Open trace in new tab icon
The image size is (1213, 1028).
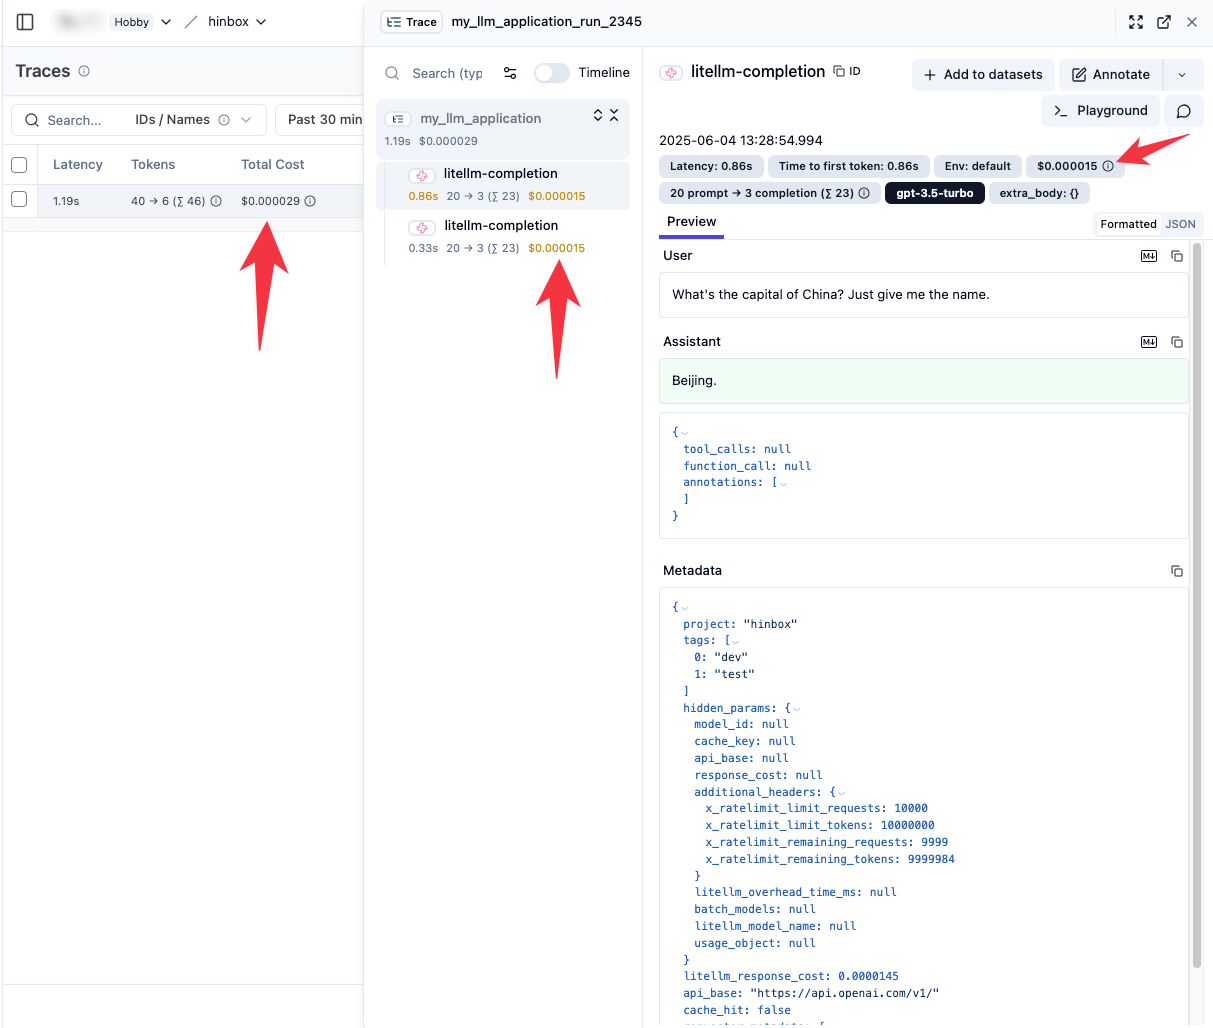point(1164,22)
